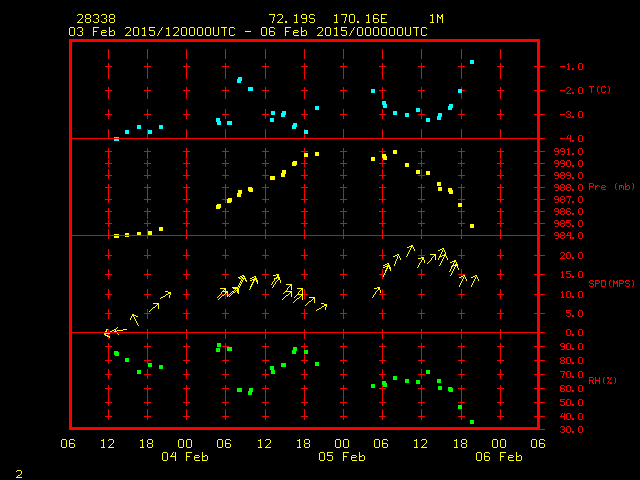The height and width of the screenshot is (480, 640).
Task: Click the -1.0 temperature tick label
Action: tap(572, 67)
